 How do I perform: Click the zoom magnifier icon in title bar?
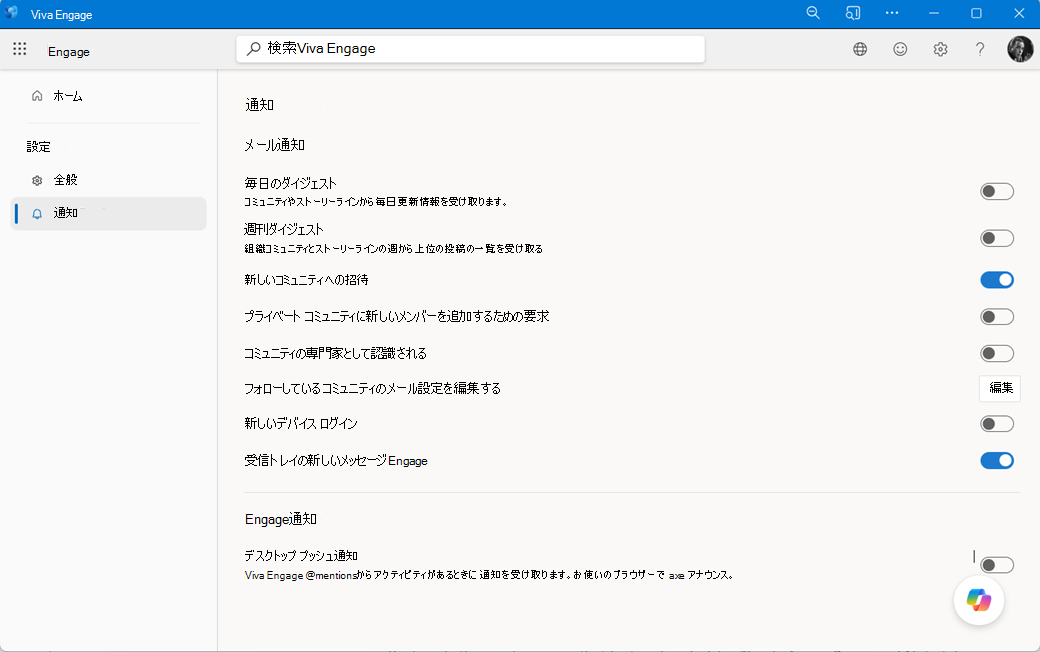click(x=813, y=13)
